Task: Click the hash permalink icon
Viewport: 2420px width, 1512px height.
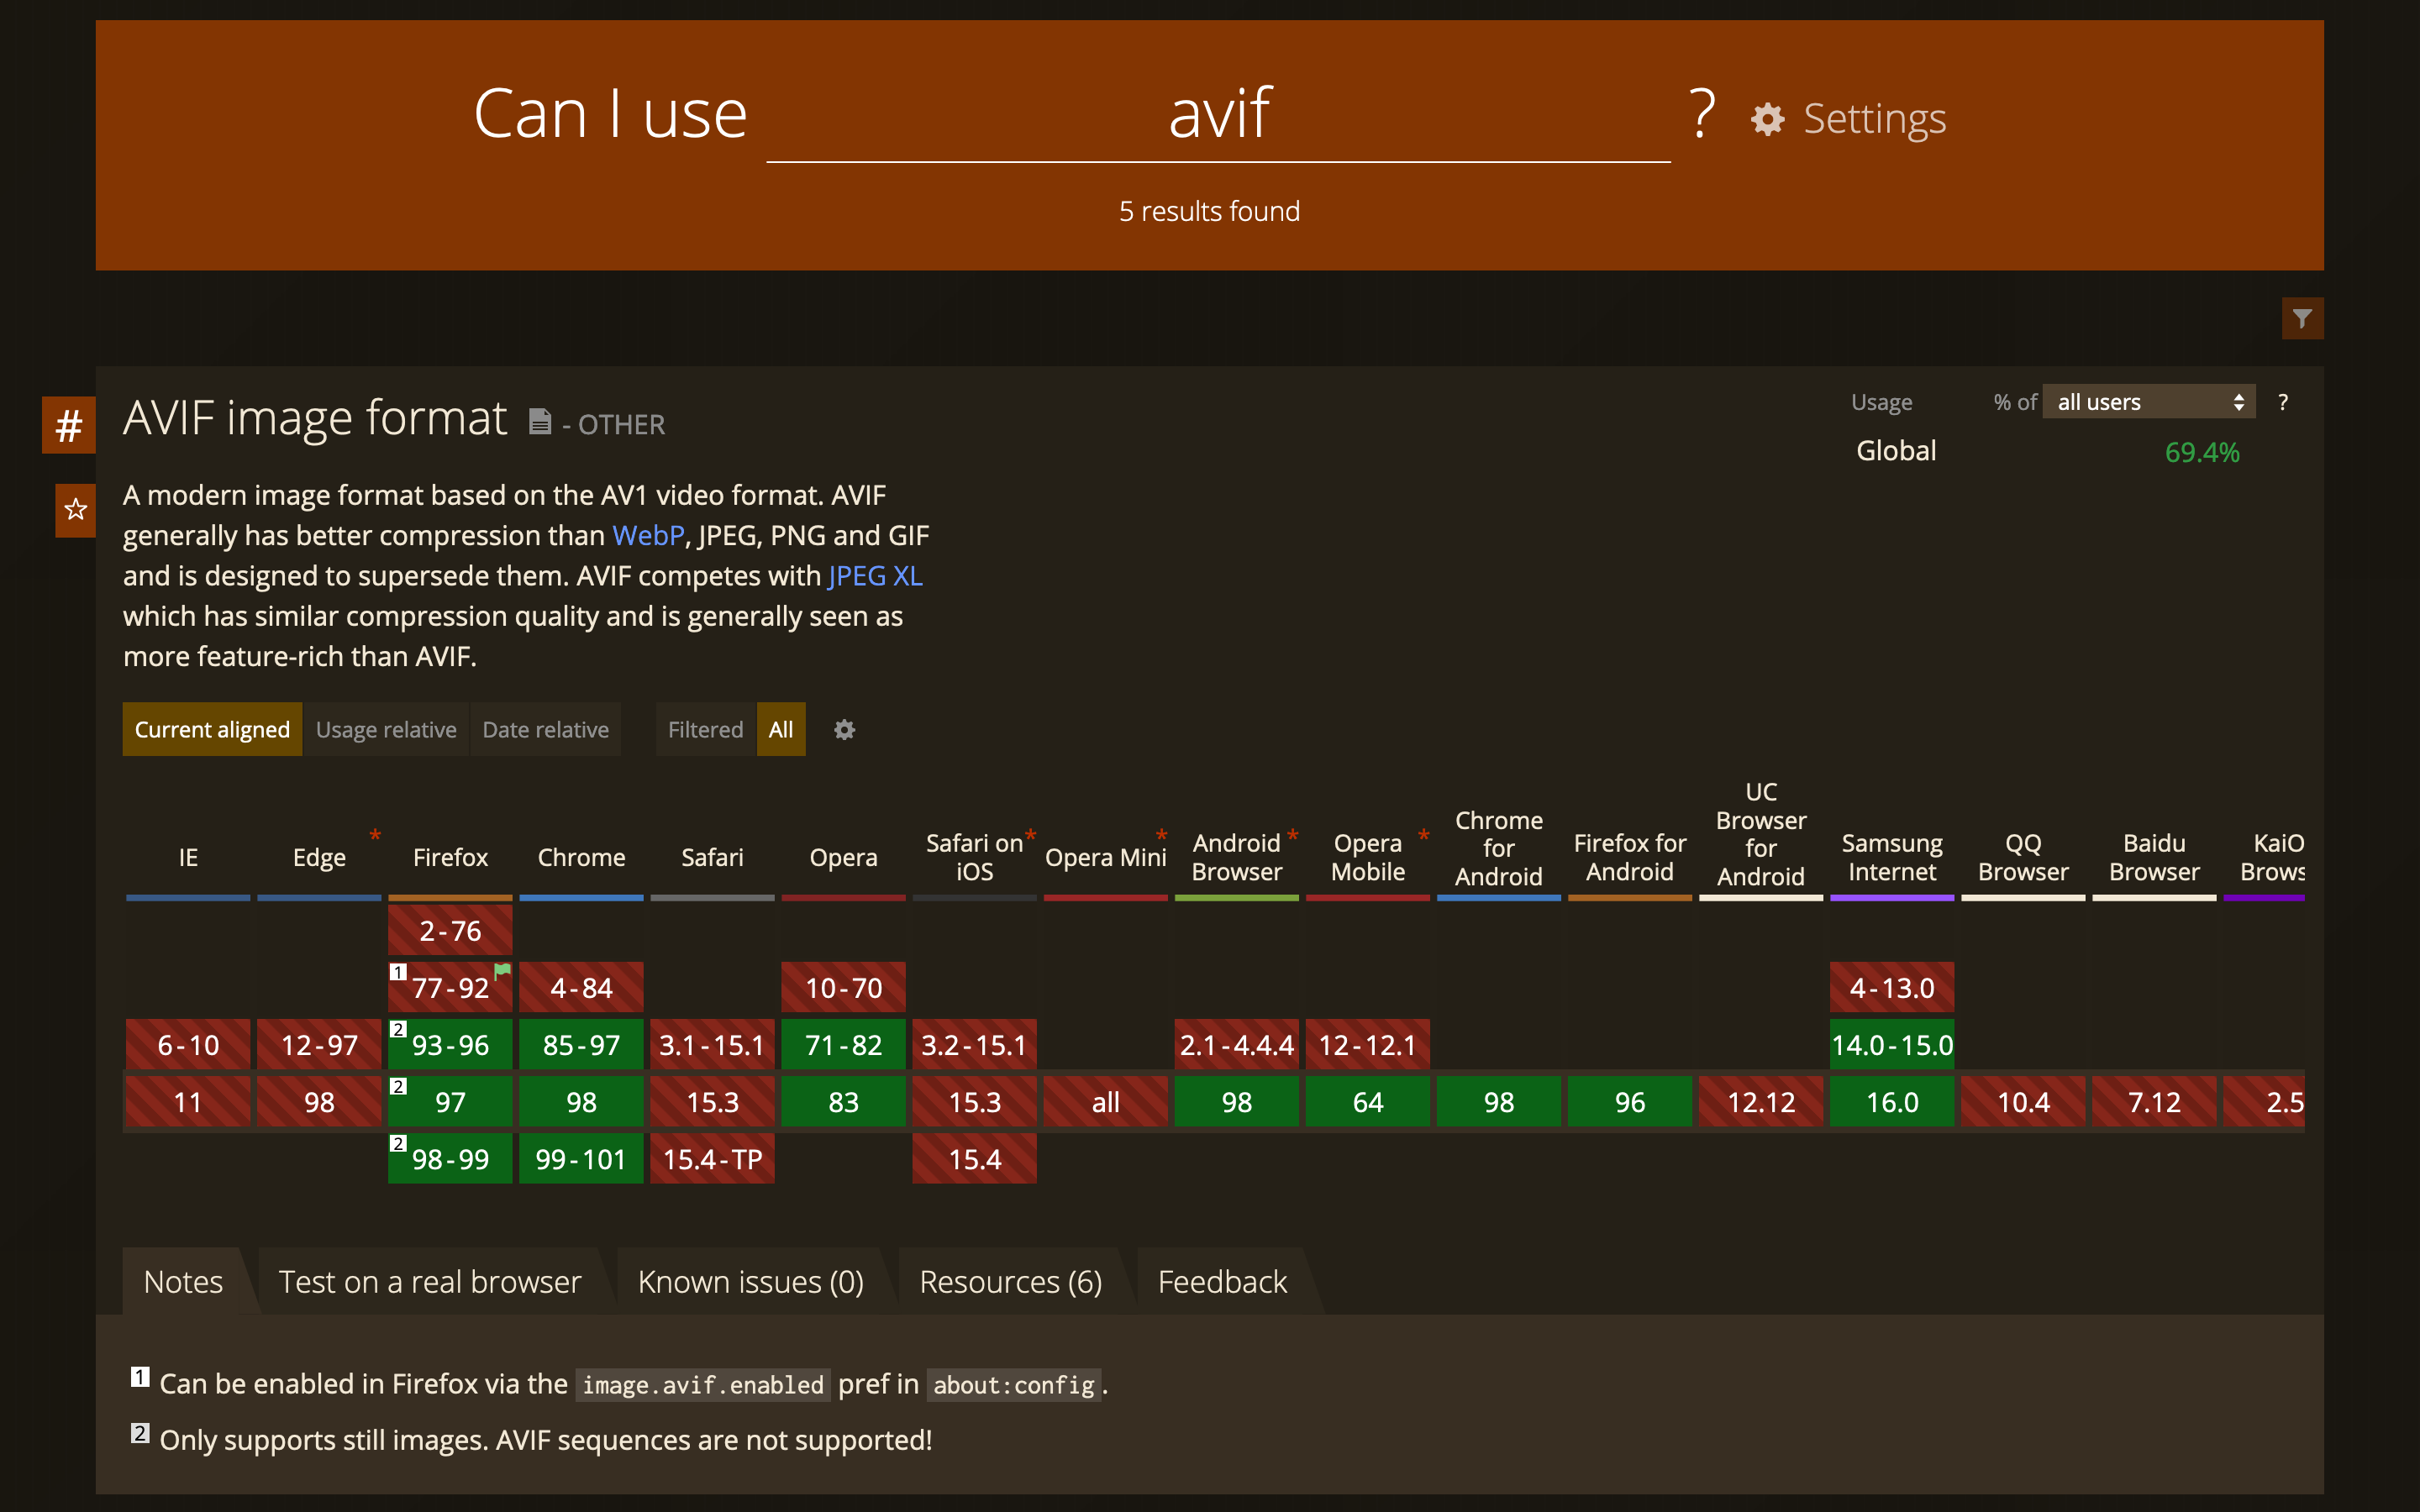Action: 68,426
